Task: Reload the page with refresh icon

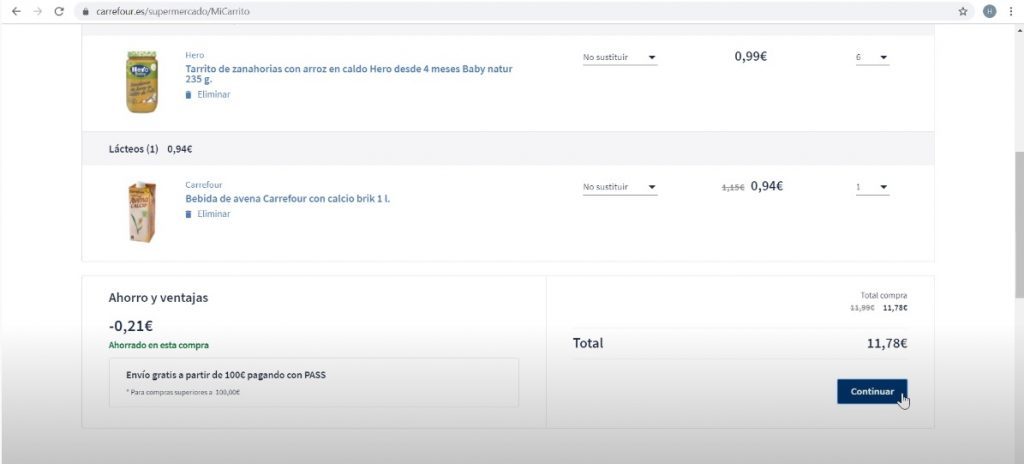Action: (59, 11)
